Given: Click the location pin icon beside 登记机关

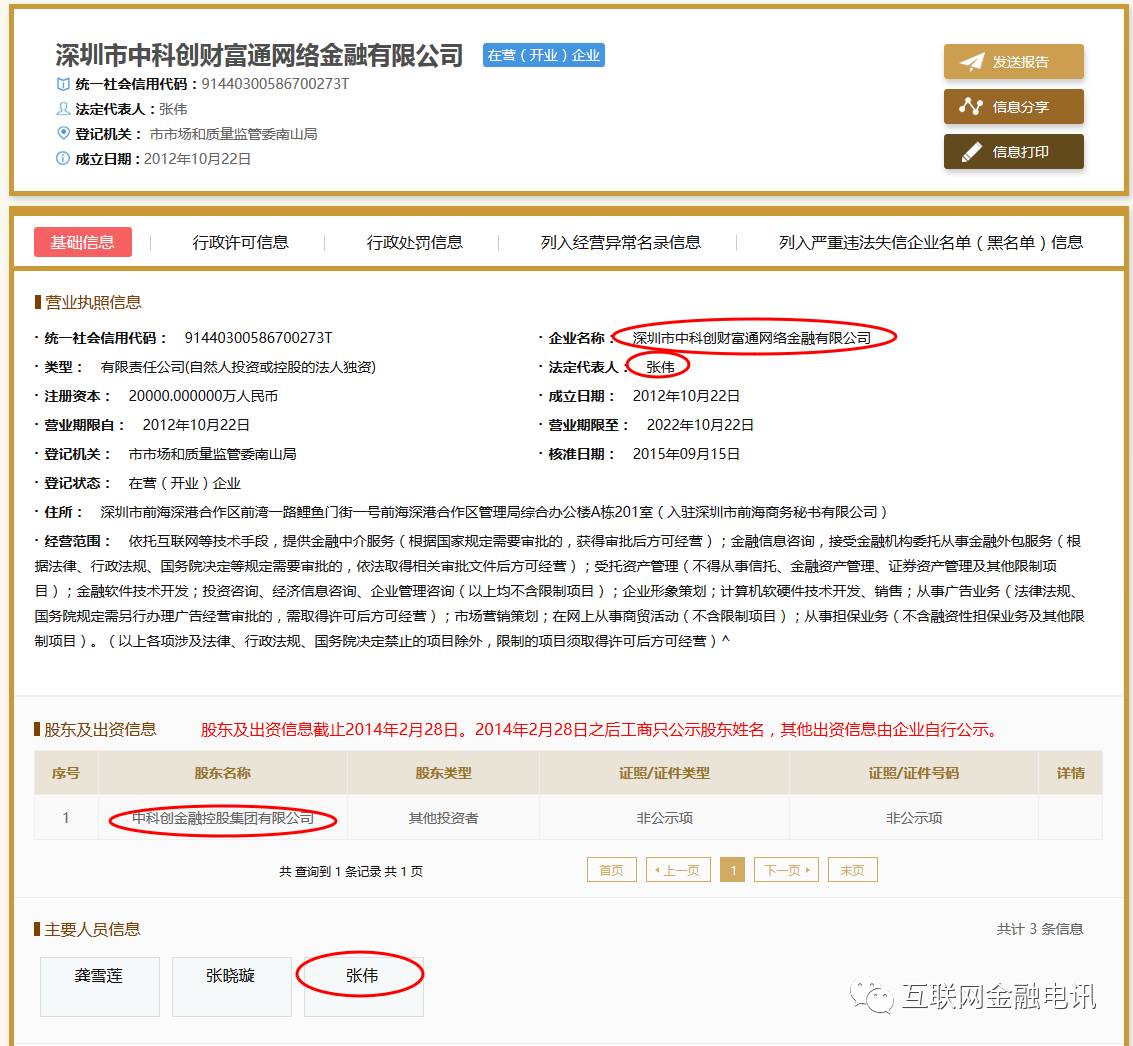Looking at the screenshot, I should click(x=63, y=134).
